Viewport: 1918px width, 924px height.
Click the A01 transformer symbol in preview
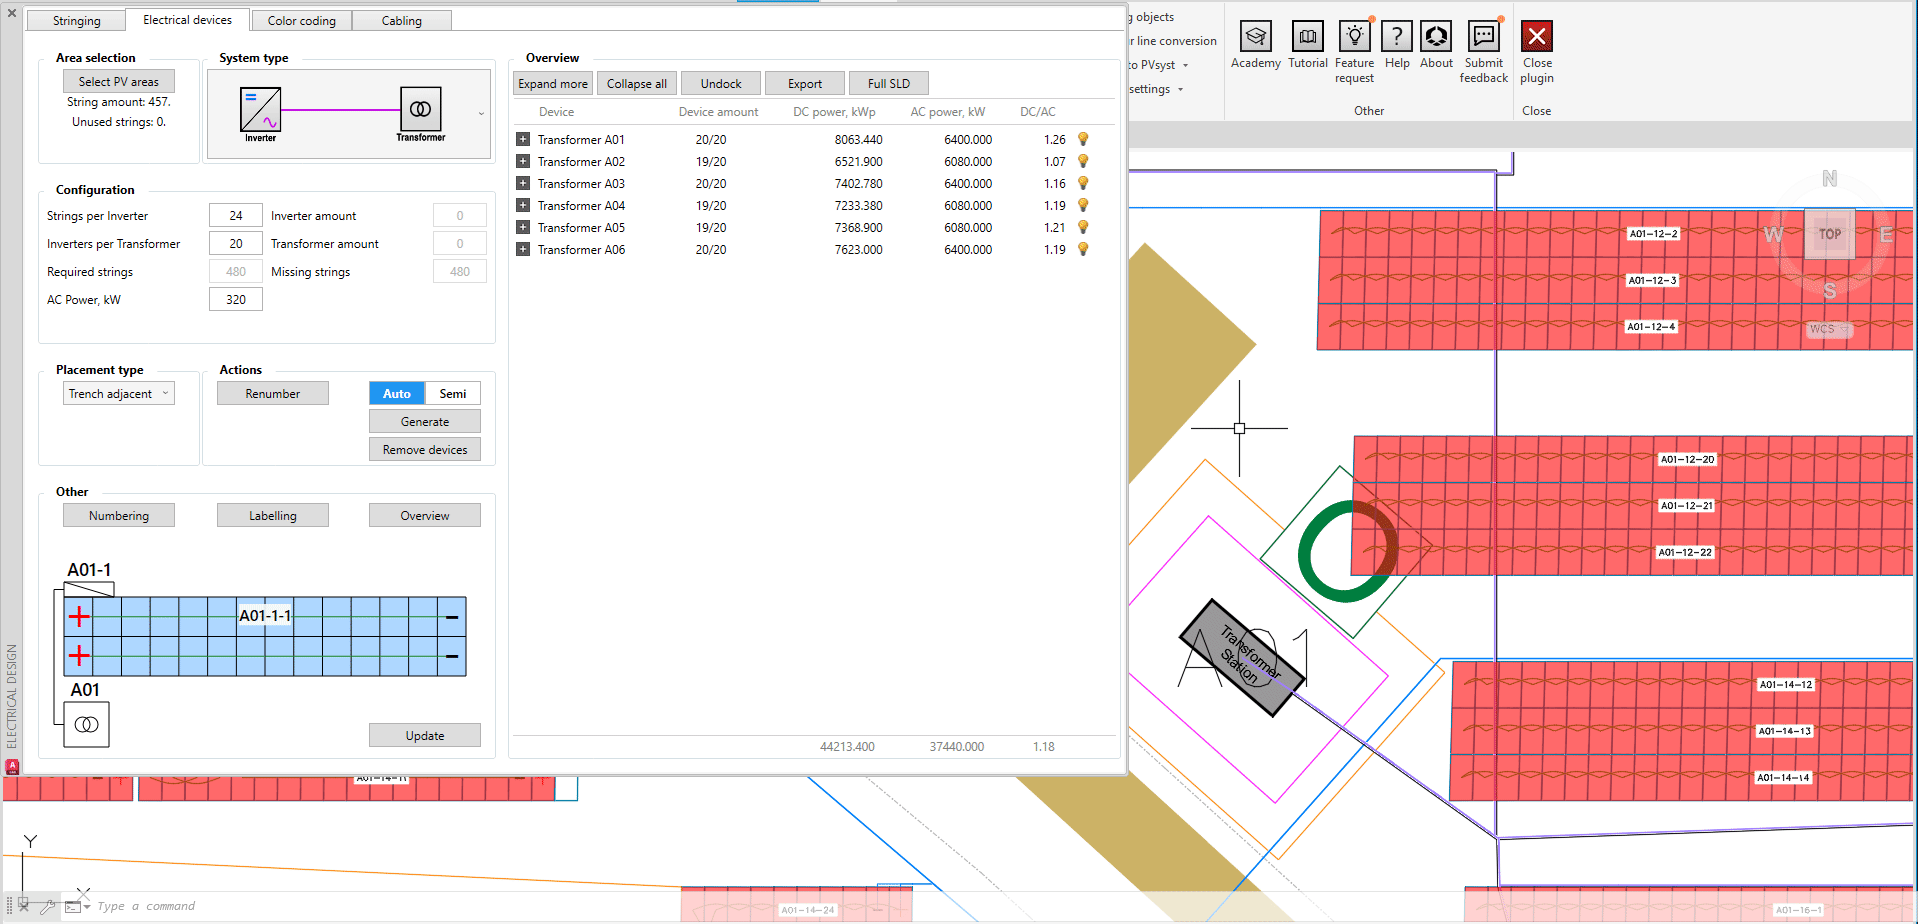pyautogui.click(x=87, y=725)
